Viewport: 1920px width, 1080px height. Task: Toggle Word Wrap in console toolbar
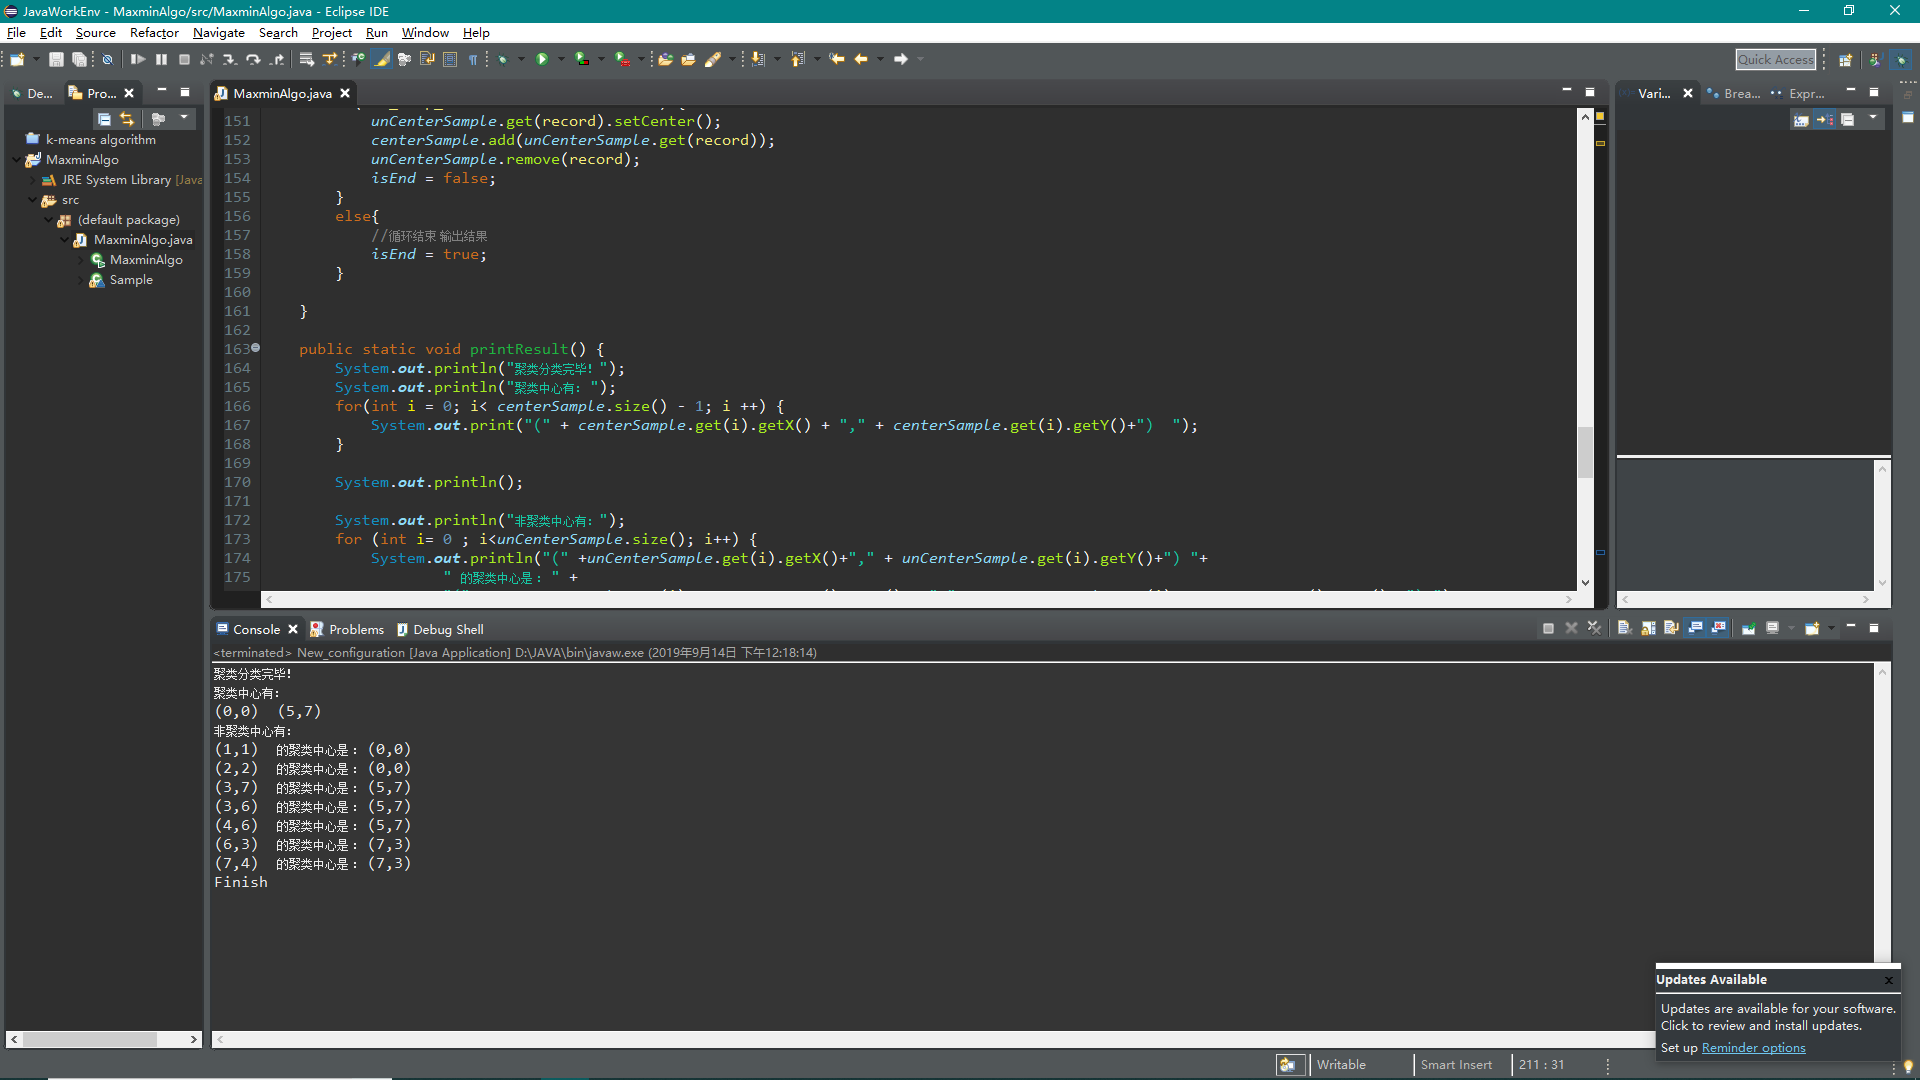[x=1671, y=629]
